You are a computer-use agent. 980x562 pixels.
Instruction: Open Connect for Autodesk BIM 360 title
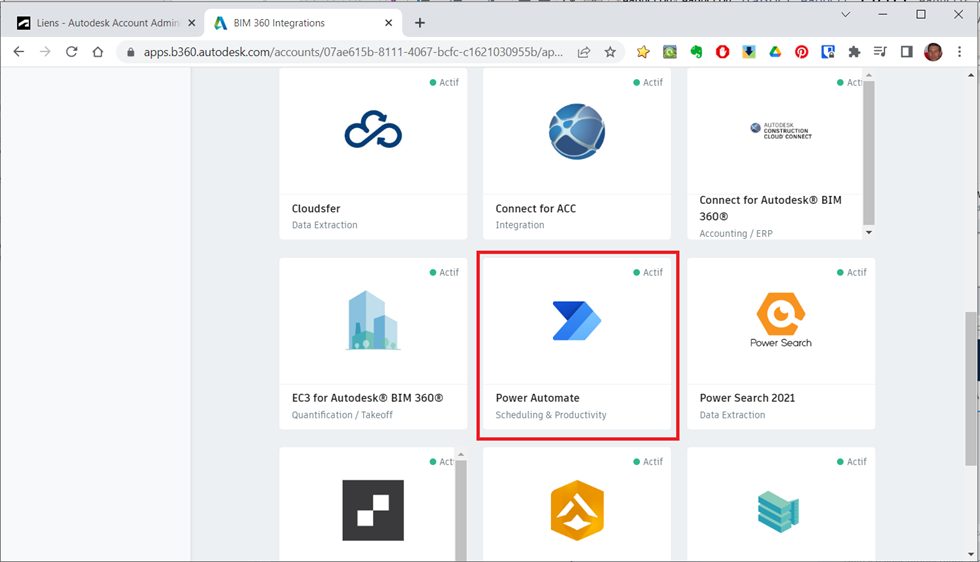click(x=770, y=208)
